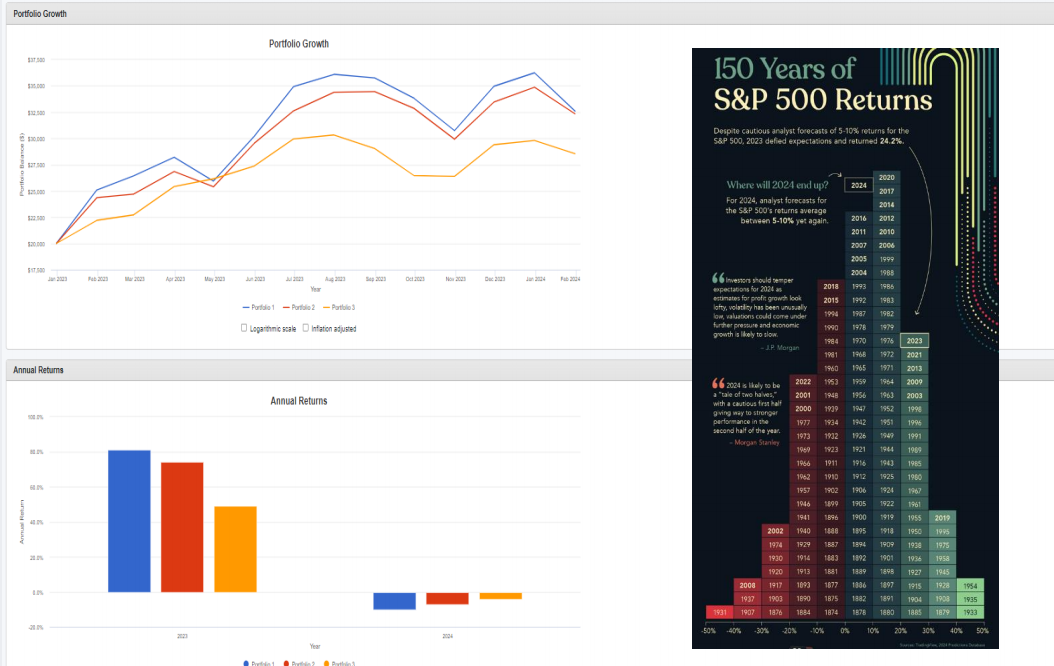Click the 'Where will 2024 end up?' heading

777,185
